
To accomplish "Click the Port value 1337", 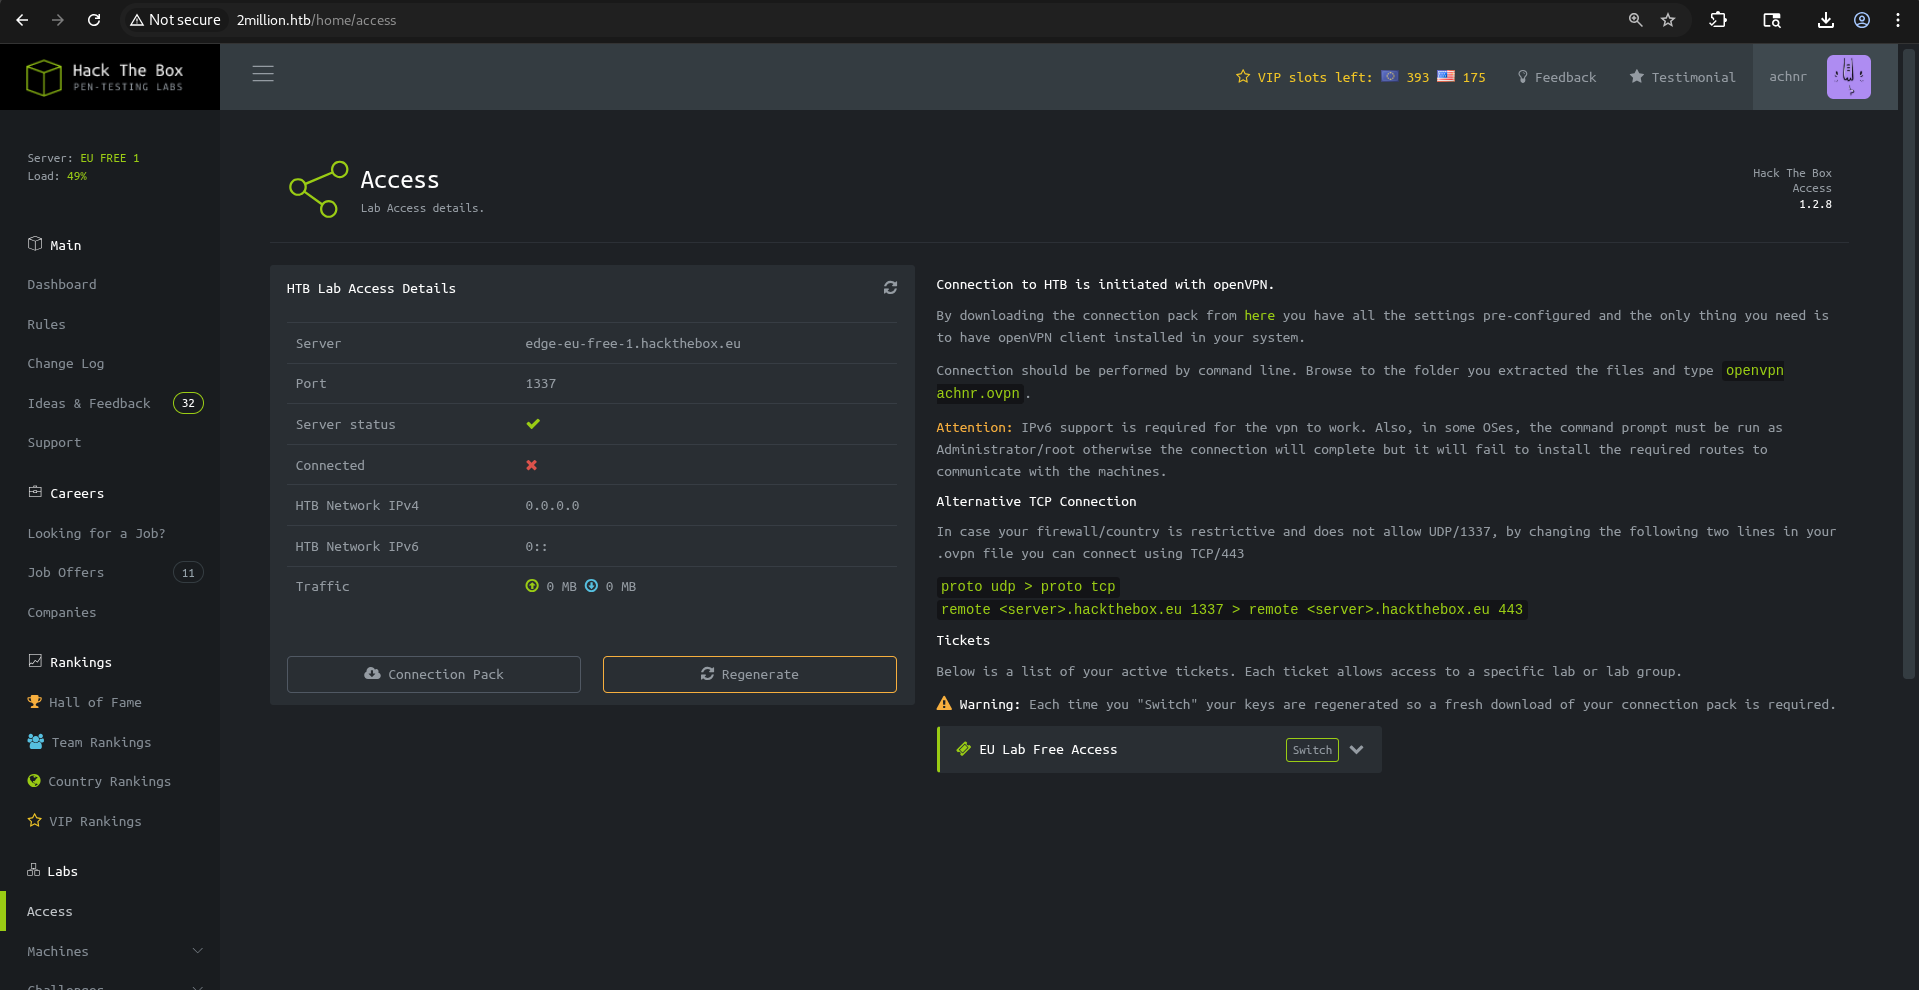I will pos(541,384).
